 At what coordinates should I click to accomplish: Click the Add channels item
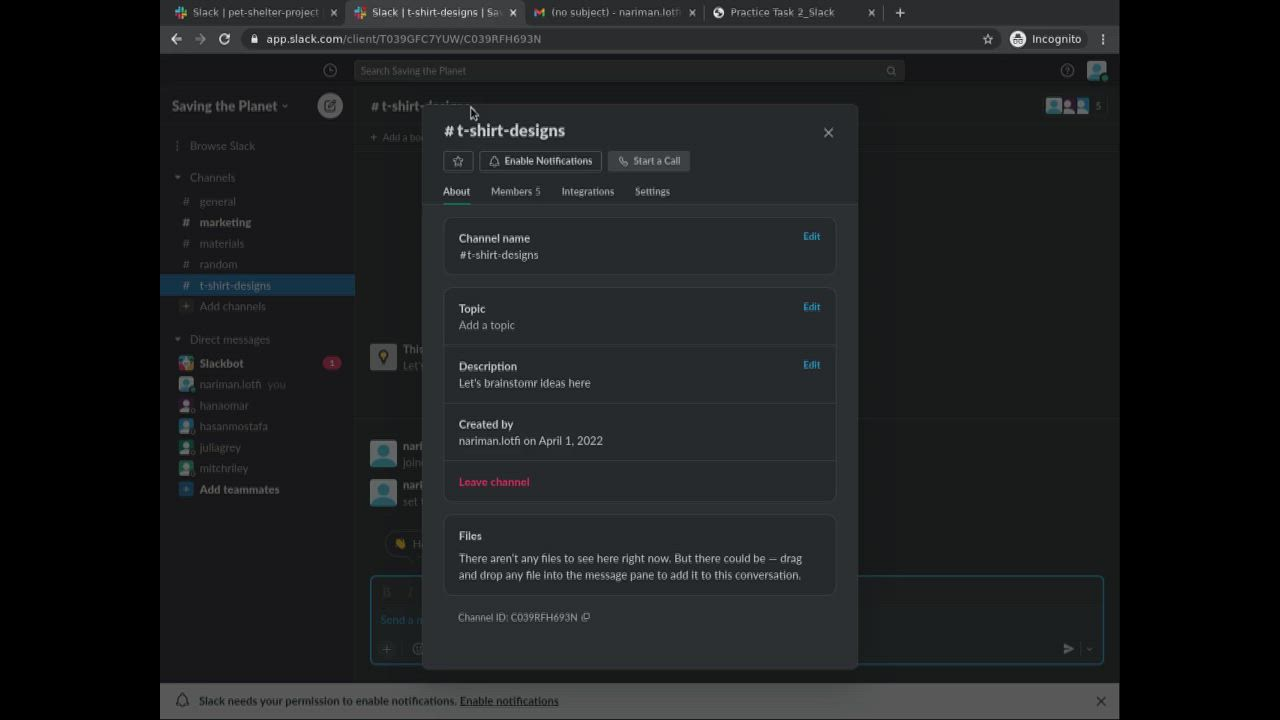coord(257,306)
